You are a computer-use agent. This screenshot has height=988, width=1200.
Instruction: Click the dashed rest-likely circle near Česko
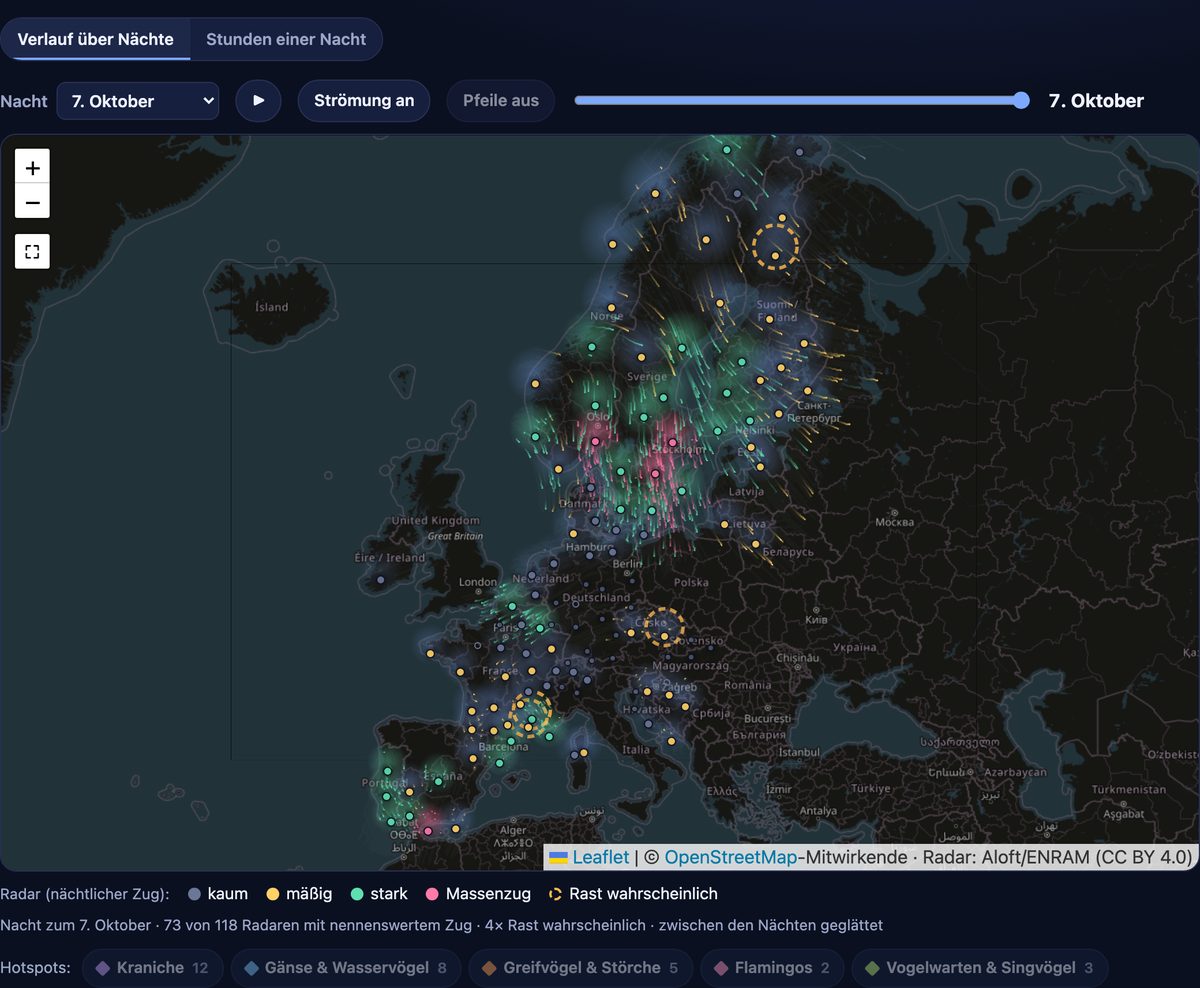pyautogui.click(x=664, y=627)
